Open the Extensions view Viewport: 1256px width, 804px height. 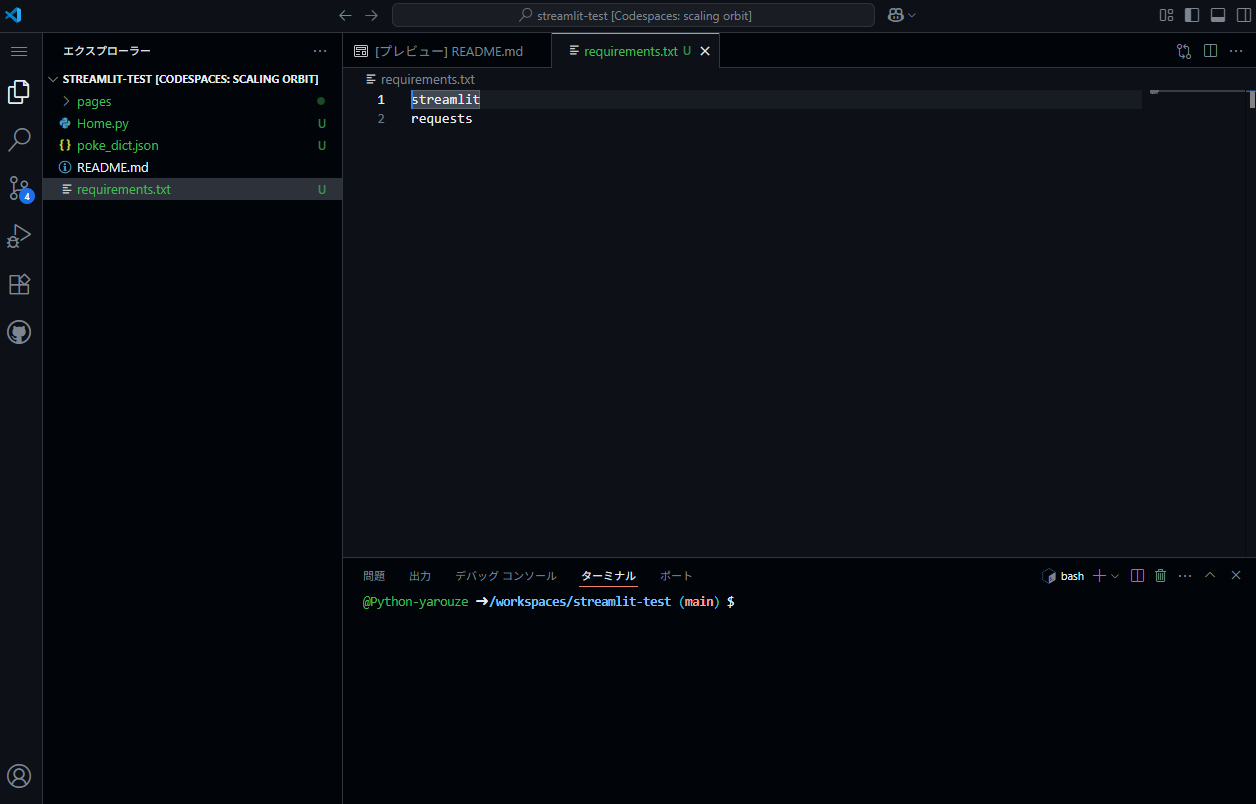tap(19, 284)
